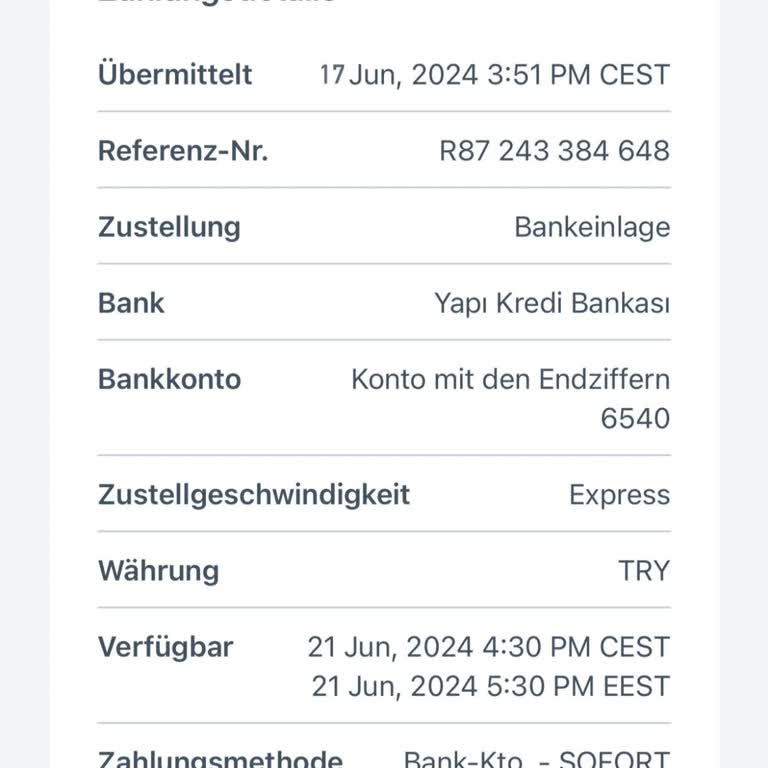Select availability time 4:30 PM CEST
The width and height of the screenshot is (768, 768).
point(575,647)
